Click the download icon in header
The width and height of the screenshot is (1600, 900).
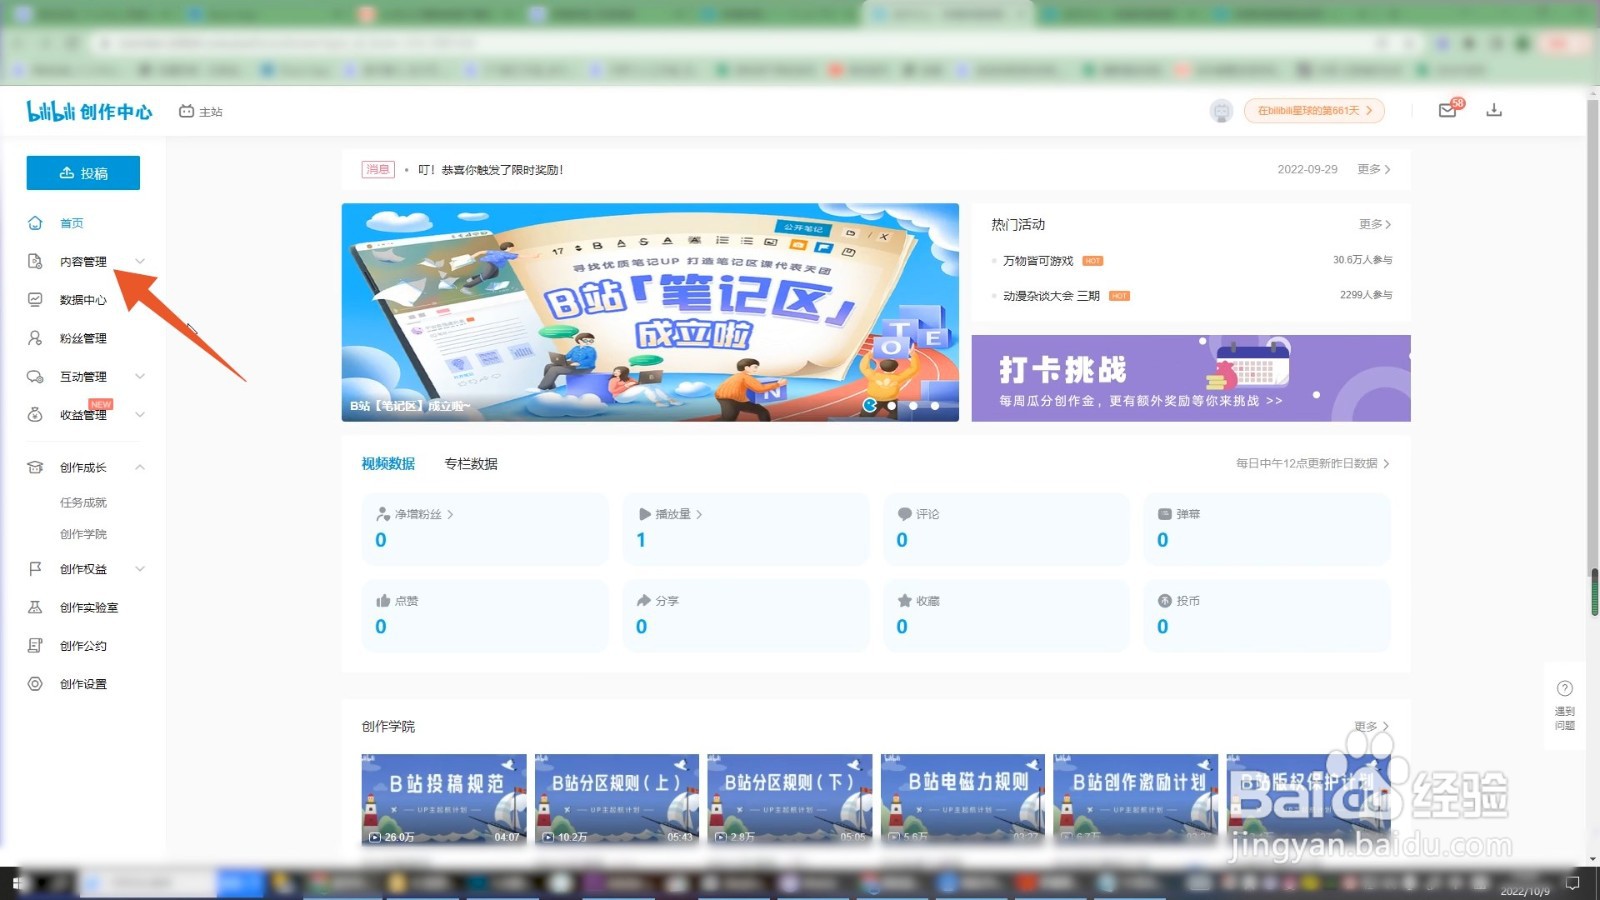coord(1494,110)
